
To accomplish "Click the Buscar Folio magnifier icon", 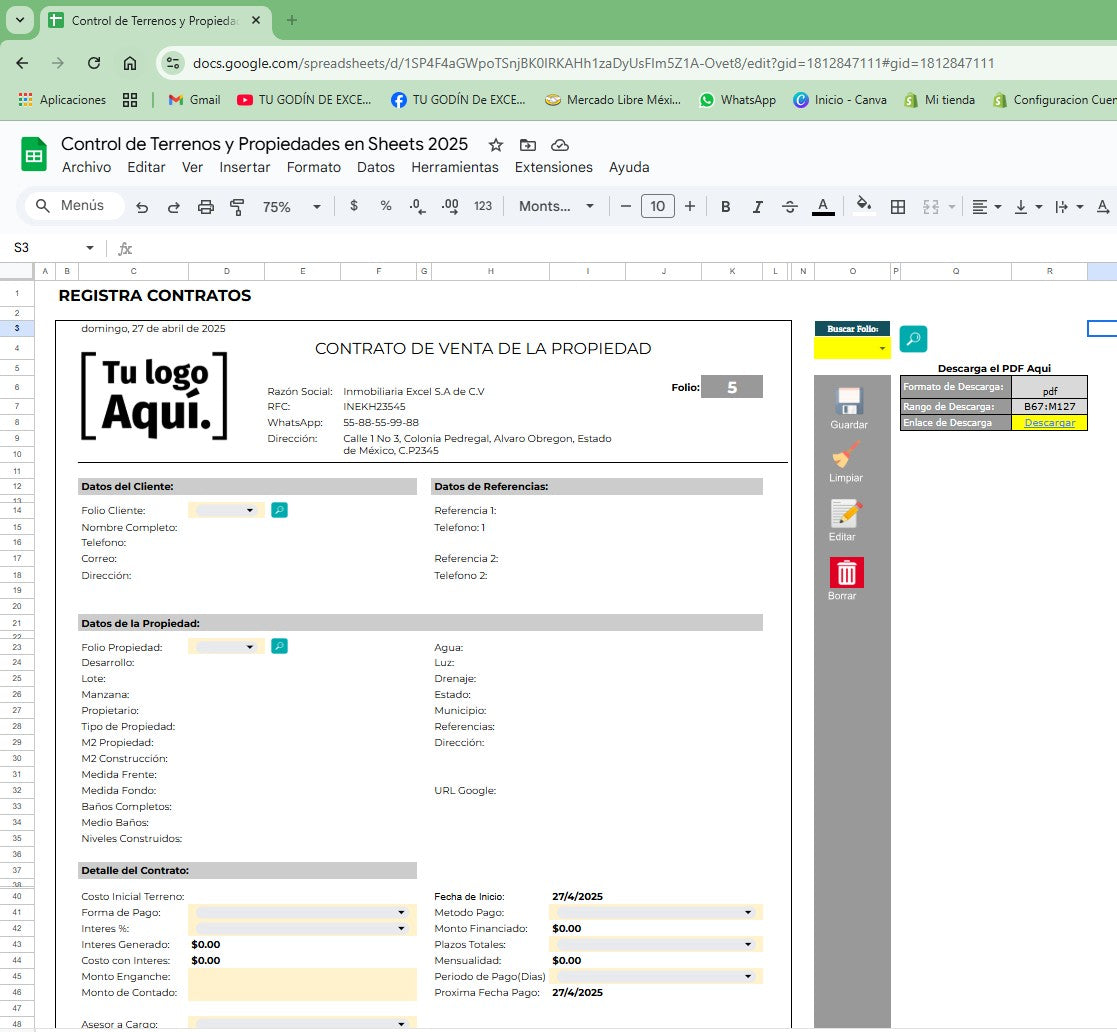I will point(912,338).
